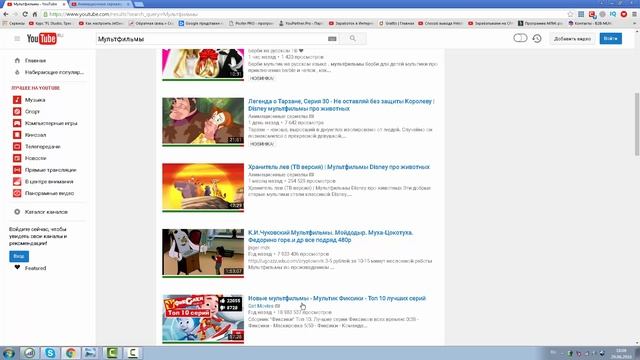Open Новые мультфильмы Фиксики title link
Screen dimensions: 640x360
(x=337, y=298)
